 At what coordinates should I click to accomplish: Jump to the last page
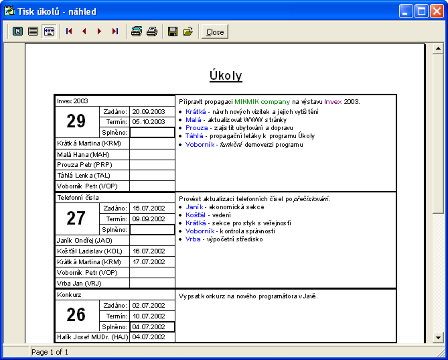pos(115,31)
